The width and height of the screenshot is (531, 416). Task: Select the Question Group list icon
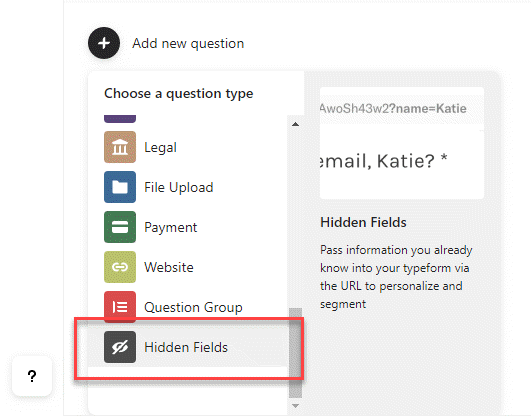pos(120,307)
